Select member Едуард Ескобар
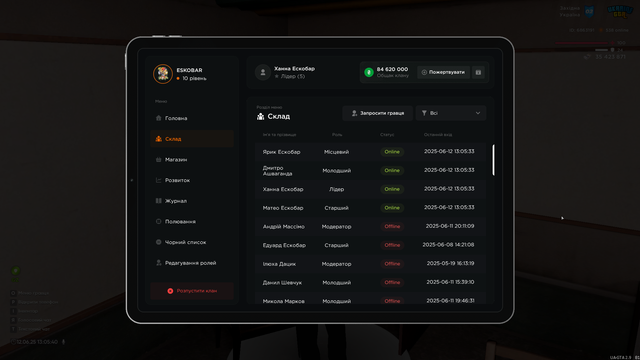This screenshot has height=360, width=640. (284, 245)
